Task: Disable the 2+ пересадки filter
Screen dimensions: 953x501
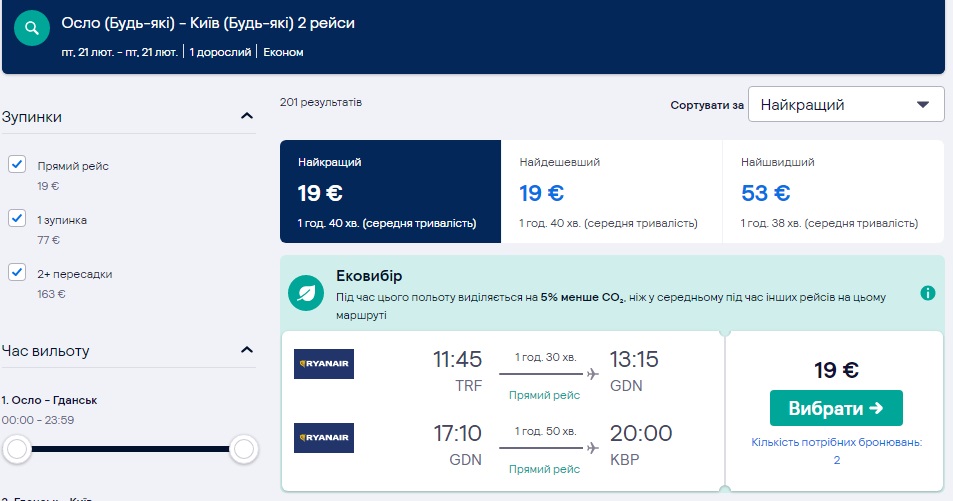Action: [x=17, y=273]
